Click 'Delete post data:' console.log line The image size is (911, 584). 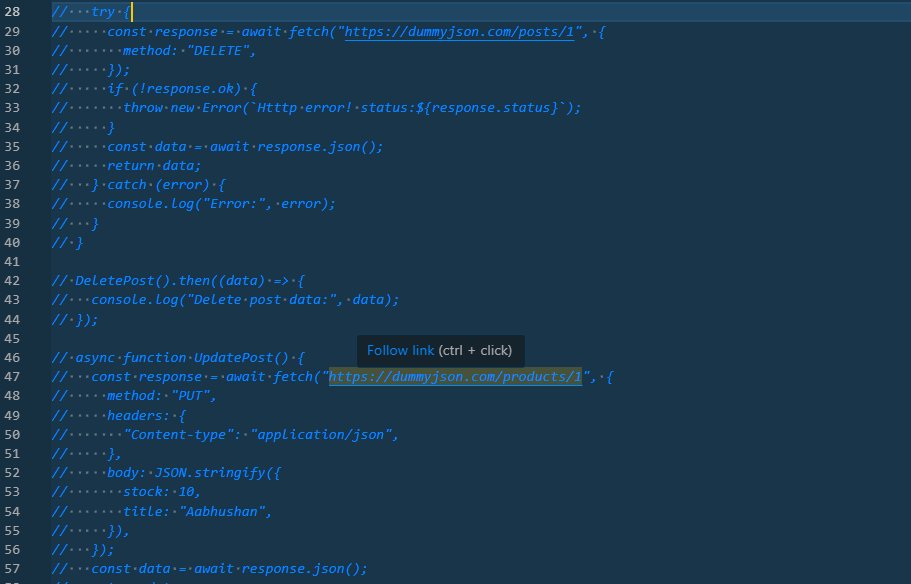click(245, 300)
